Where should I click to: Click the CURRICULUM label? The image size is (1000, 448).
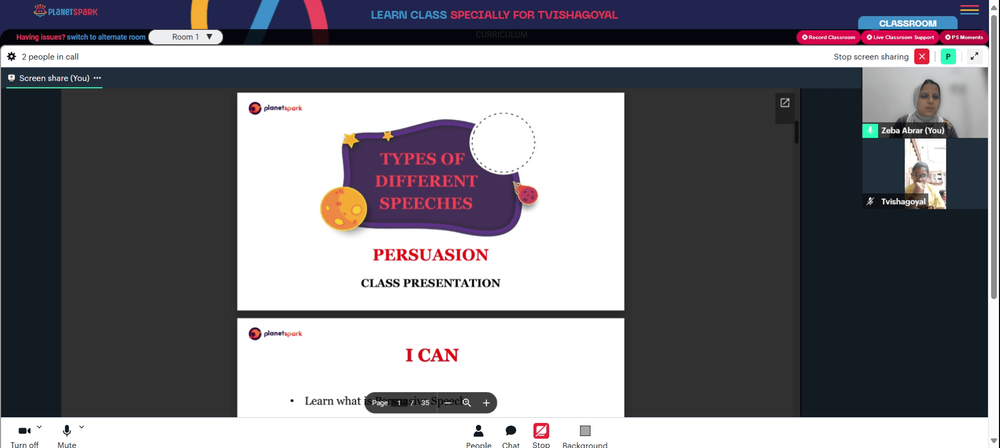point(501,35)
